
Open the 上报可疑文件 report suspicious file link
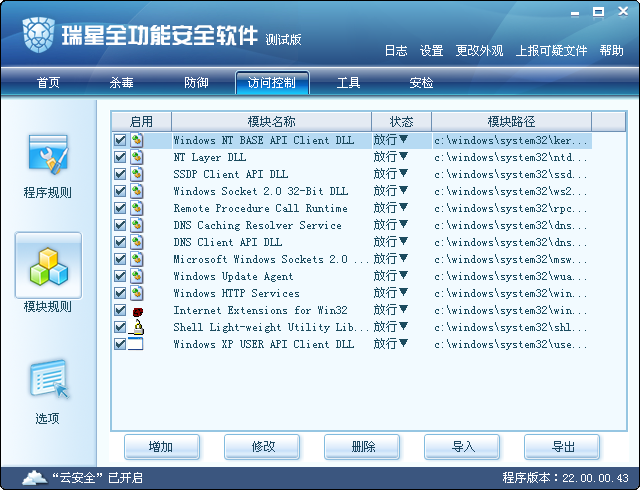tap(551, 51)
